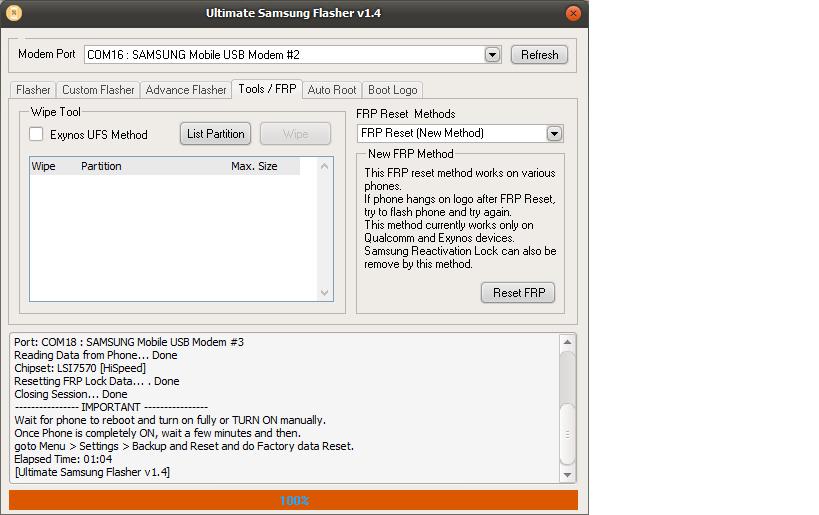Click log panel scroll up arrow
Screen dimensions: 819x515
(567, 342)
